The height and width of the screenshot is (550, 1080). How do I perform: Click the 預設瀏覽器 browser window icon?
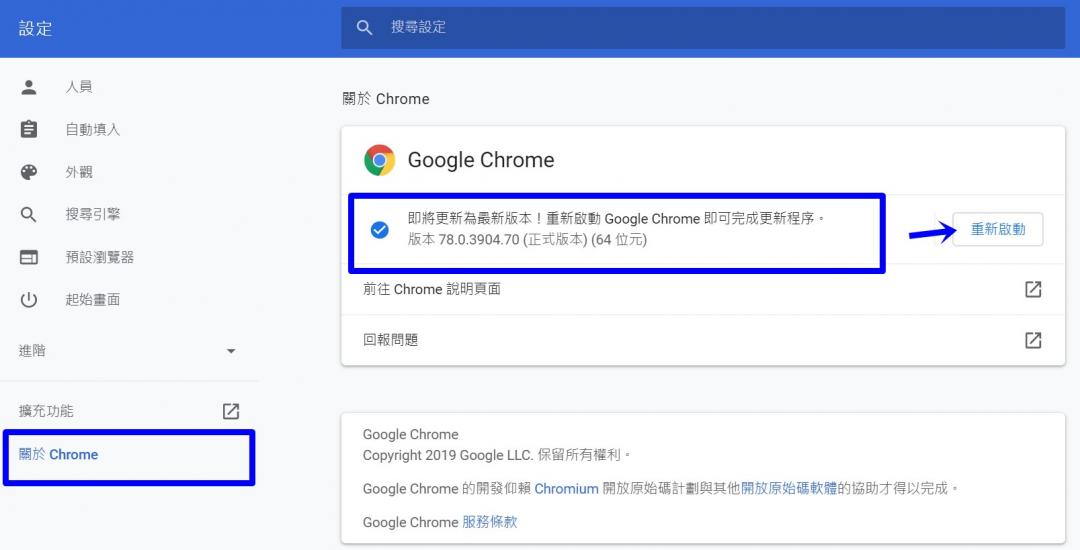click(x=29, y=257)
